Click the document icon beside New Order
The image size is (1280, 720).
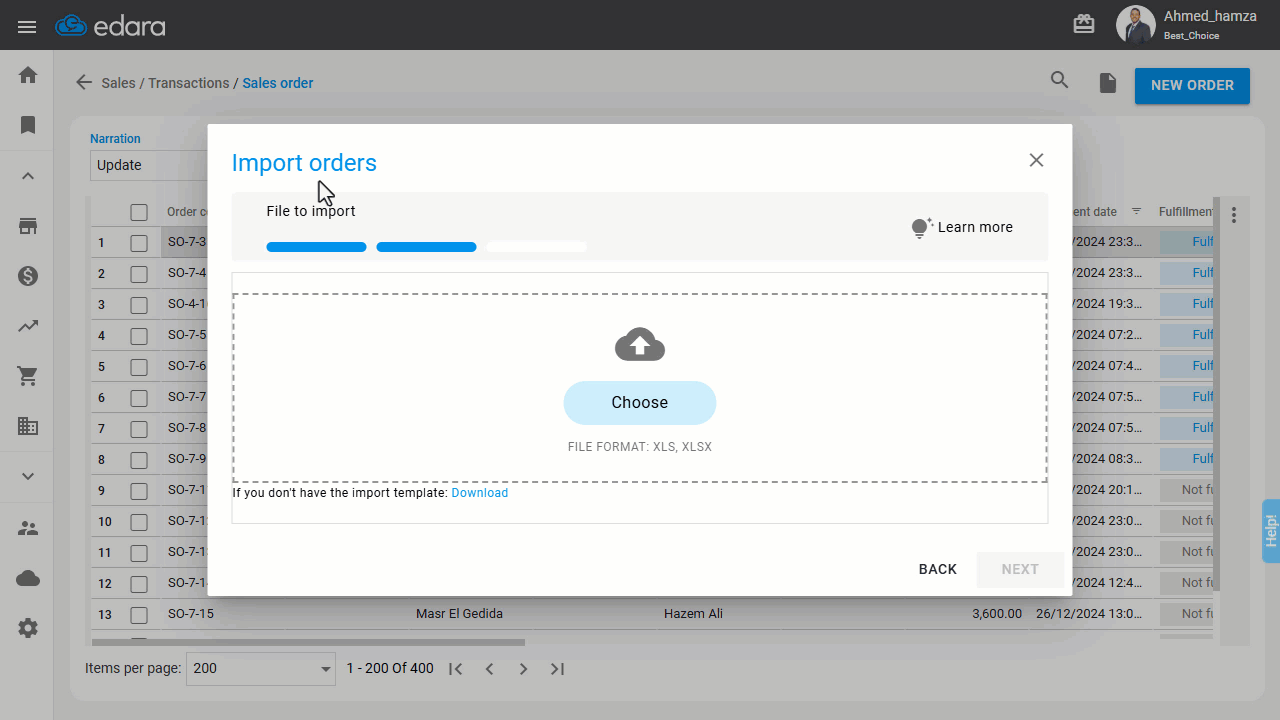[x=1108, y=83]
